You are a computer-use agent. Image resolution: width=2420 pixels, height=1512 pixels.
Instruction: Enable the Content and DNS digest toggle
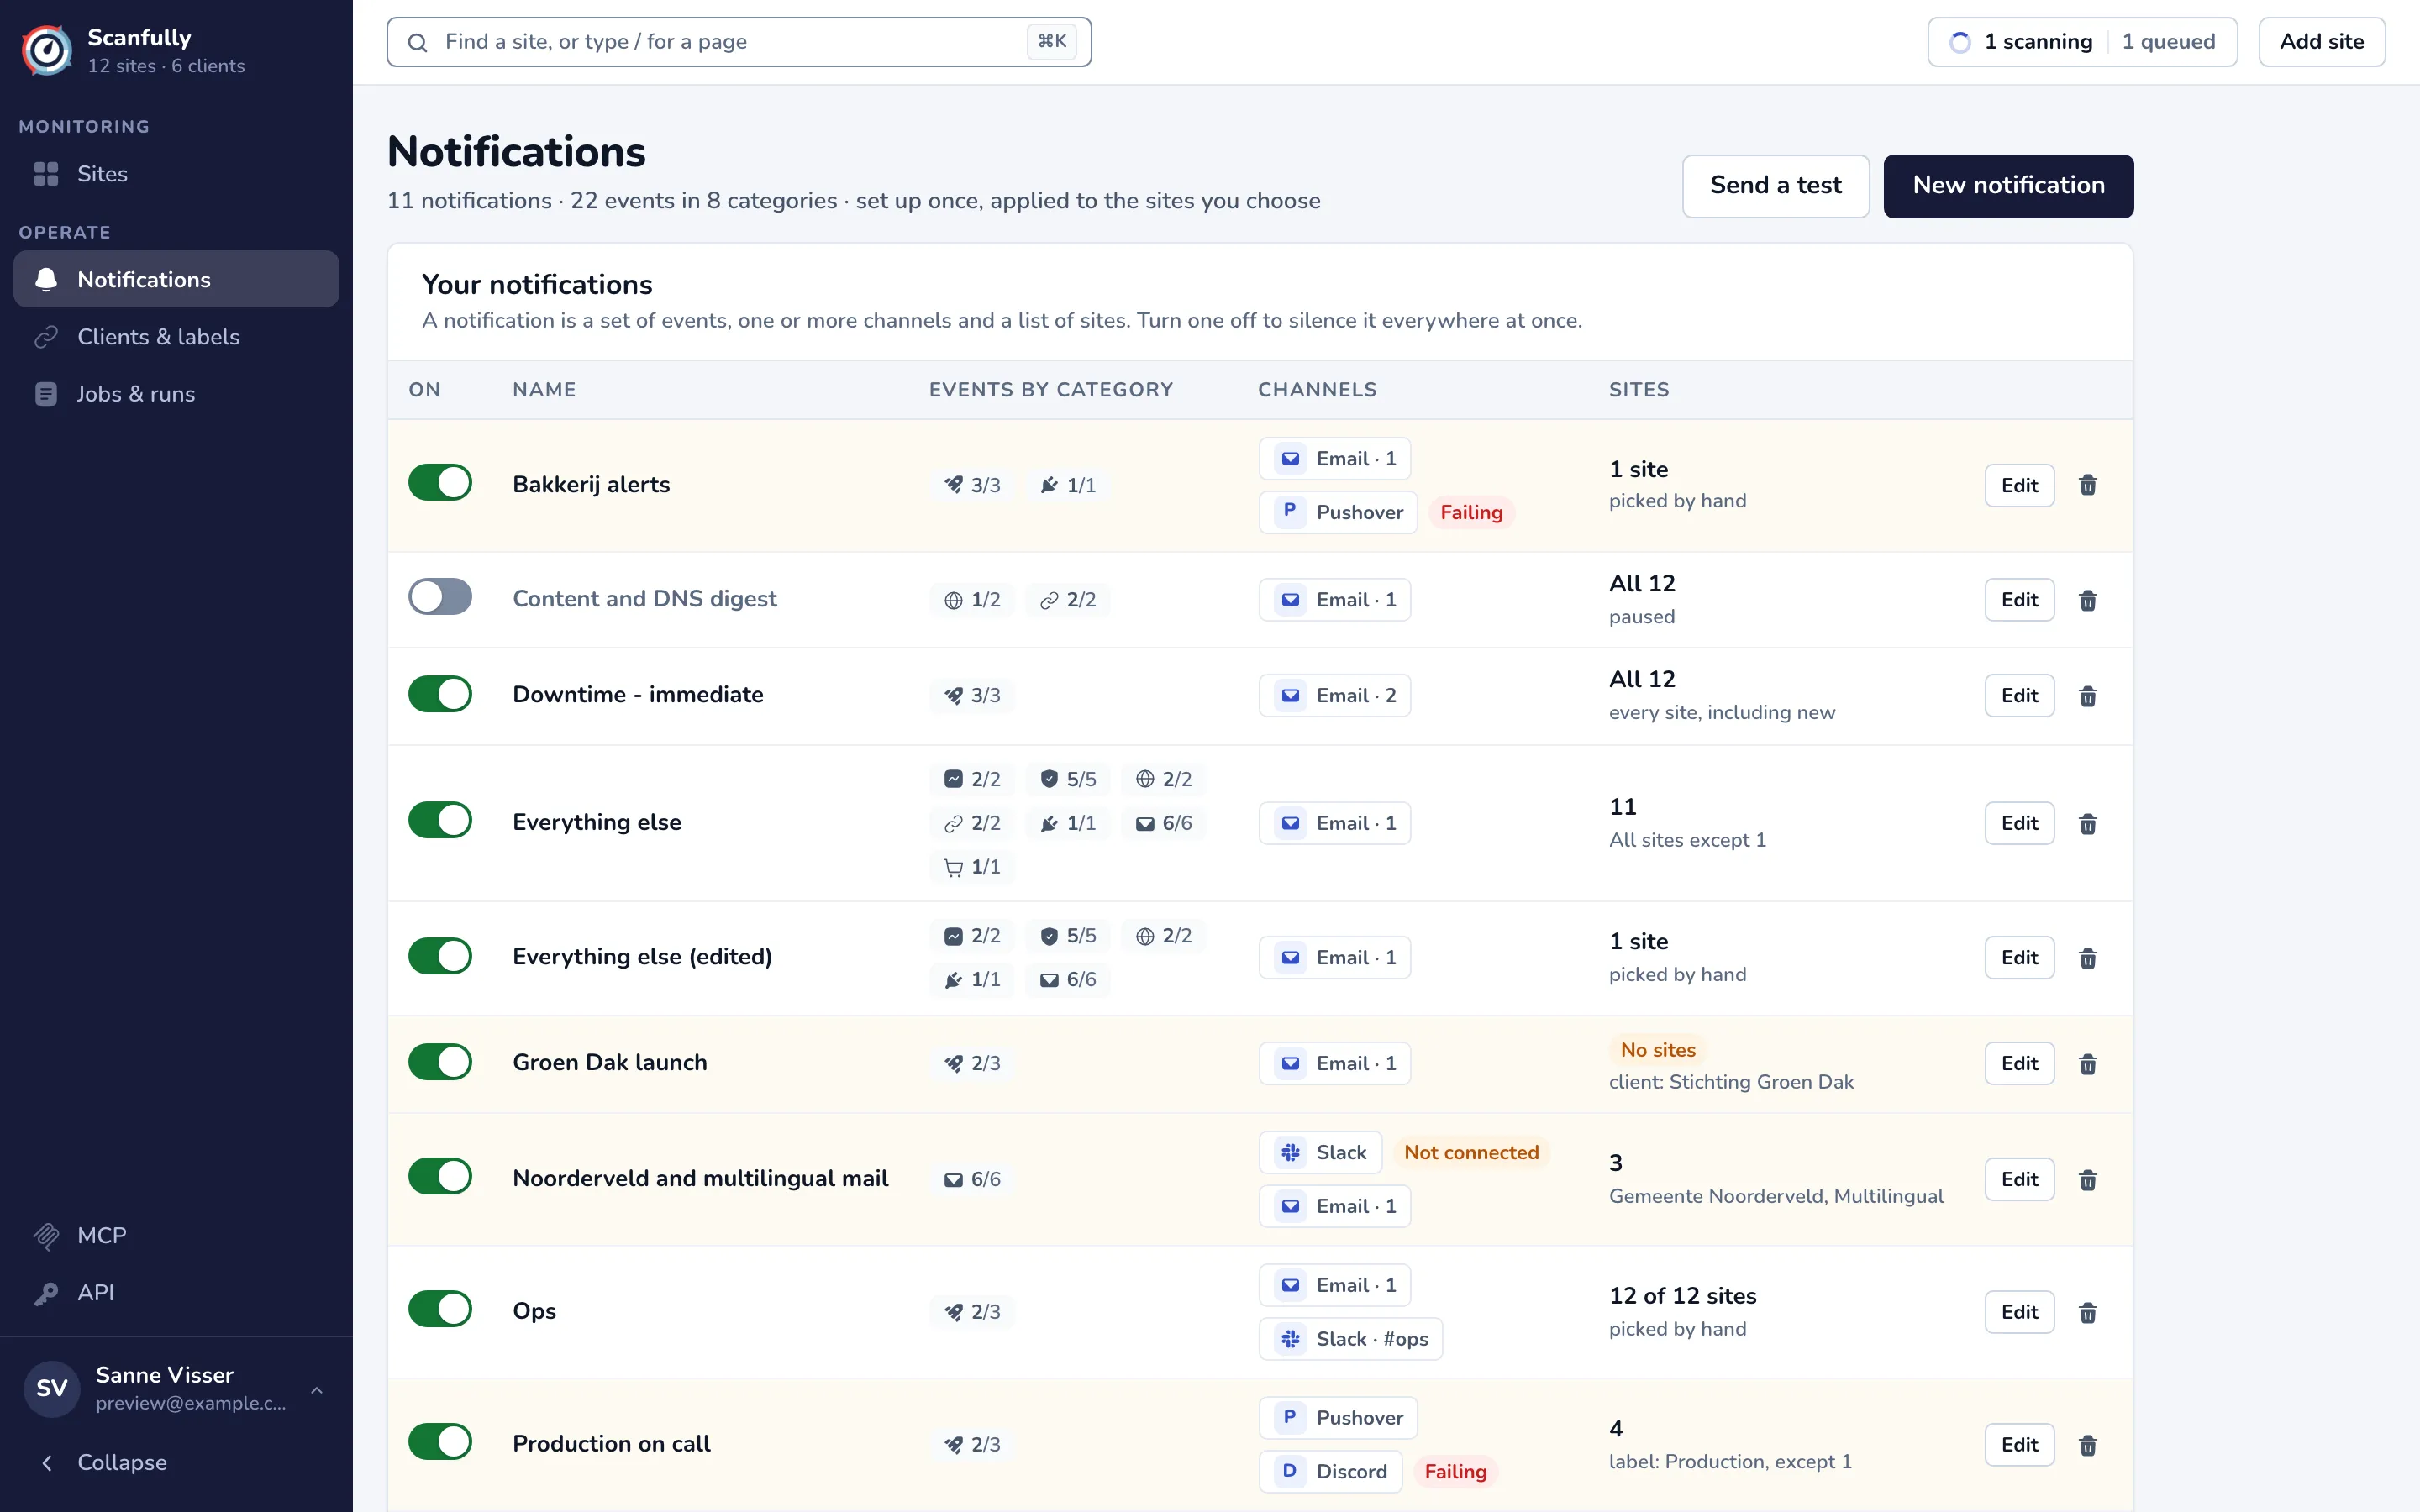click(440, 597)
